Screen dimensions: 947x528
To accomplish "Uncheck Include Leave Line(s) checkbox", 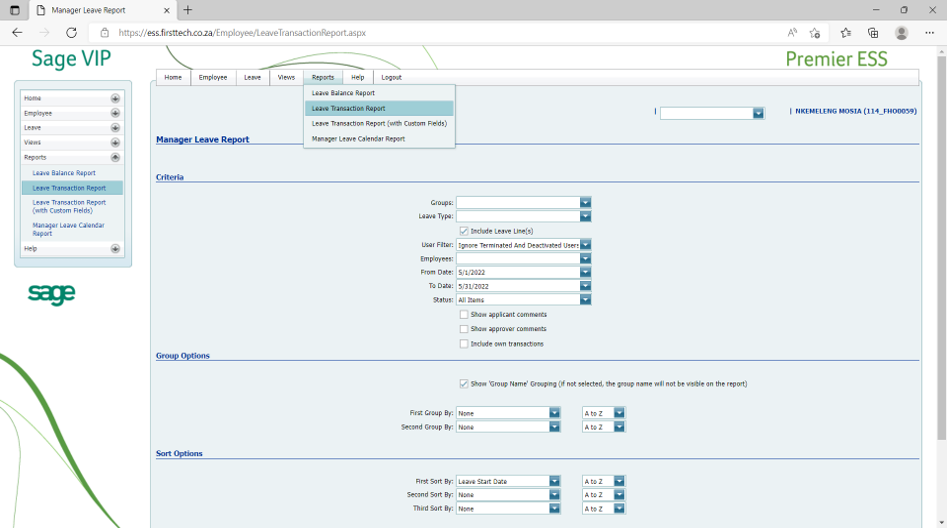I will [x=464, y=231].
